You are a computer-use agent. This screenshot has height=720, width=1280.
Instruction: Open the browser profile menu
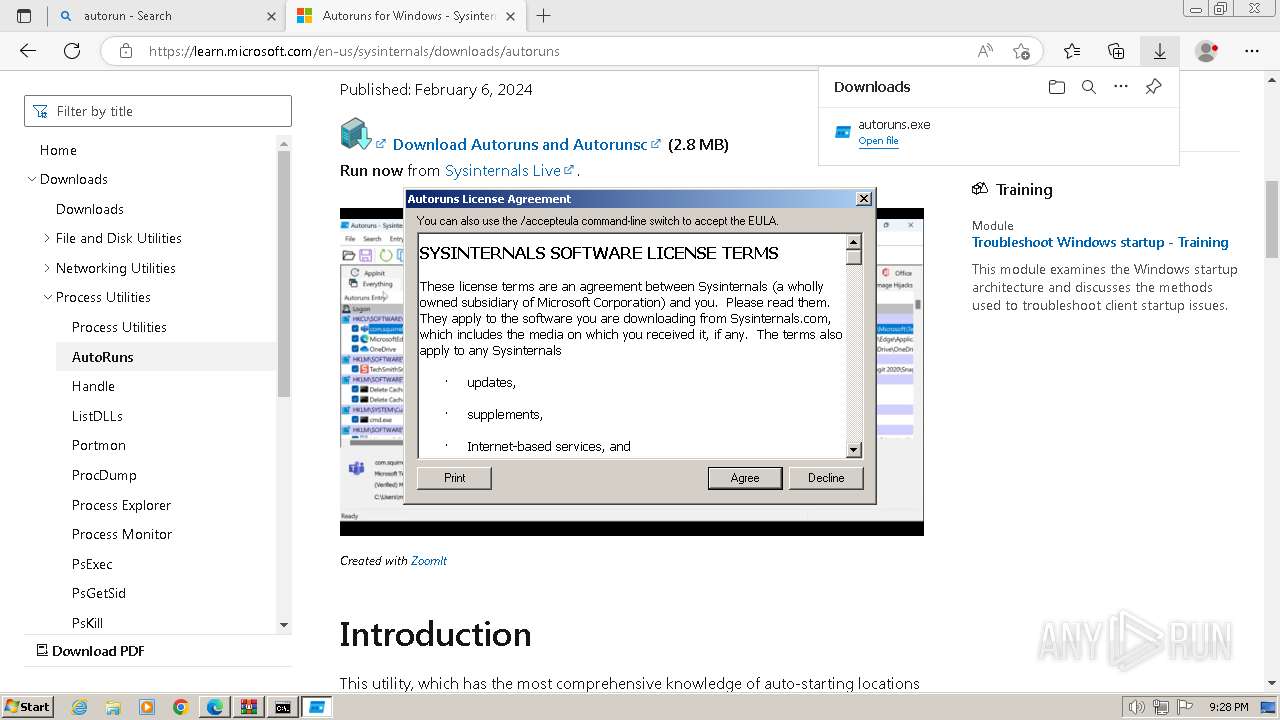point(1207,51)
